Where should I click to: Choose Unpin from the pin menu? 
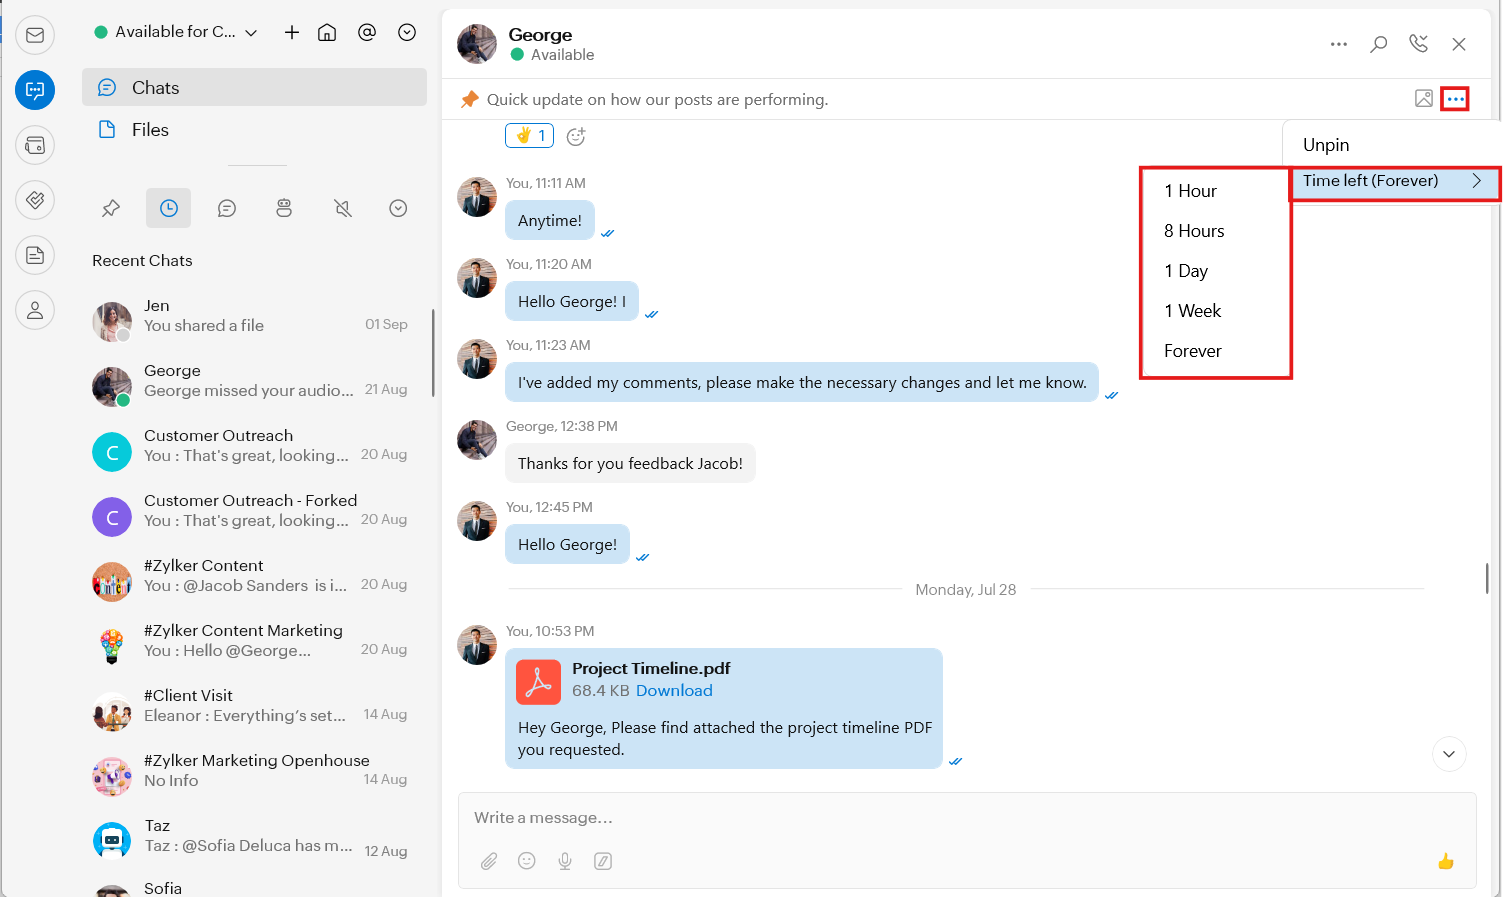click(1326, 145)
